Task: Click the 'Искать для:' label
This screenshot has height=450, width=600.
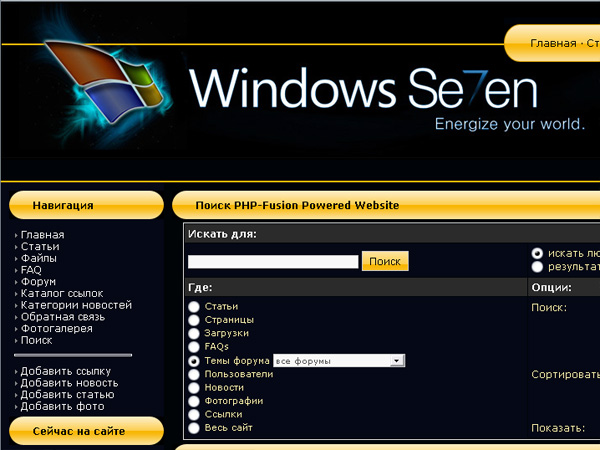Action: (222, 234)
